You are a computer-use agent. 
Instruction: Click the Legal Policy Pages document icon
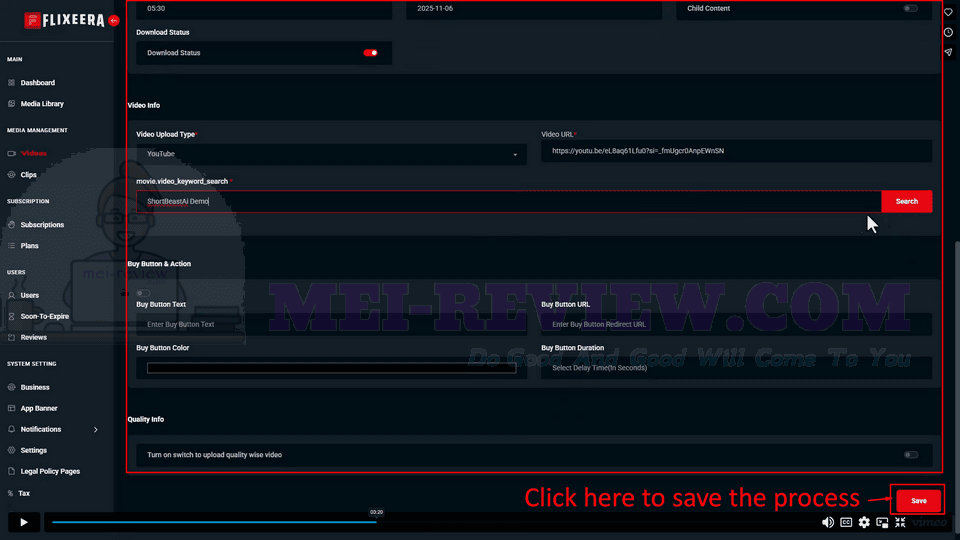tap(11, 471)
